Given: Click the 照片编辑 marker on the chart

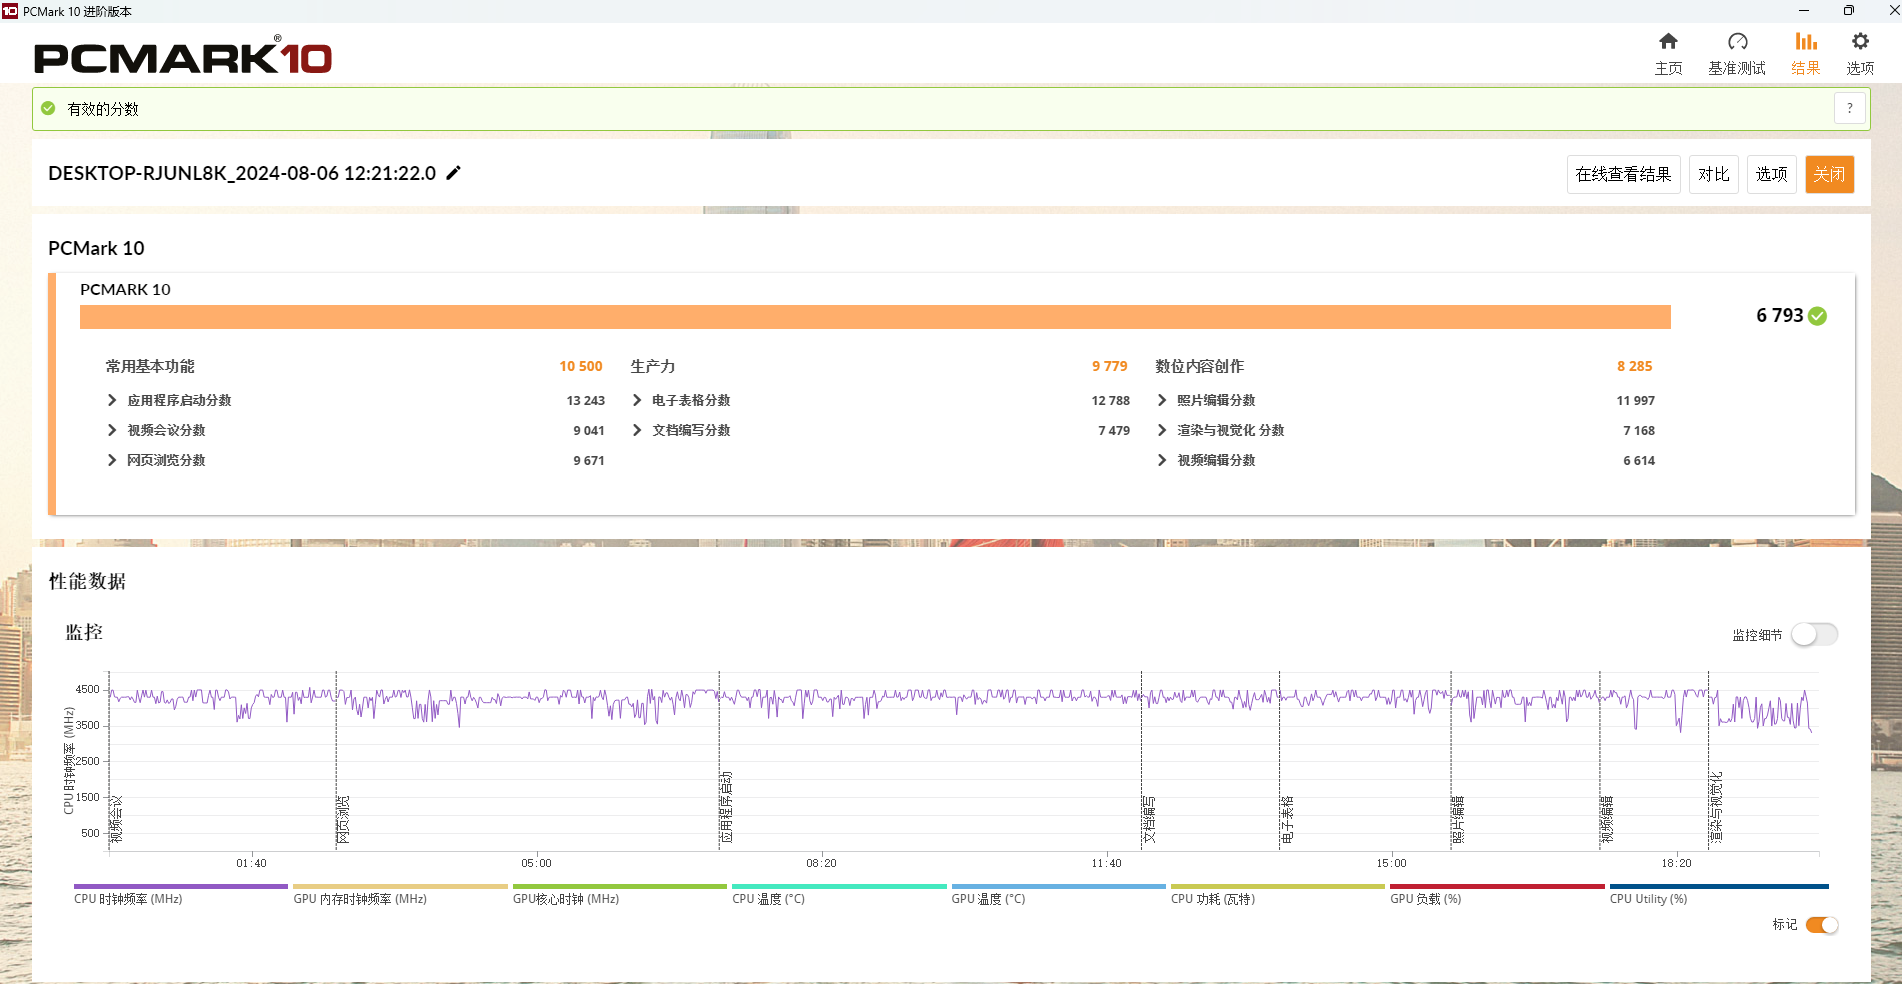Looking at the screenshot, I should click(1458, 820).
